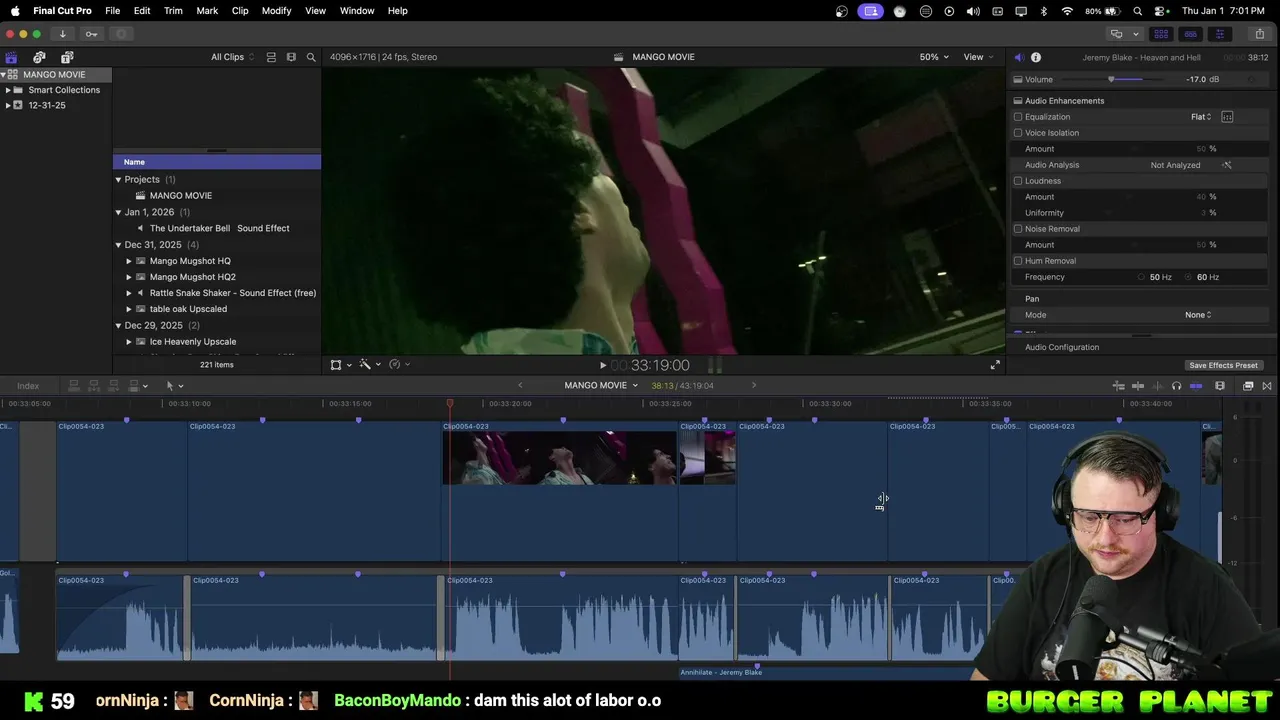Expand the Smart Collections folder
This screenshot has width=1280, height=720.
[8, 90]
